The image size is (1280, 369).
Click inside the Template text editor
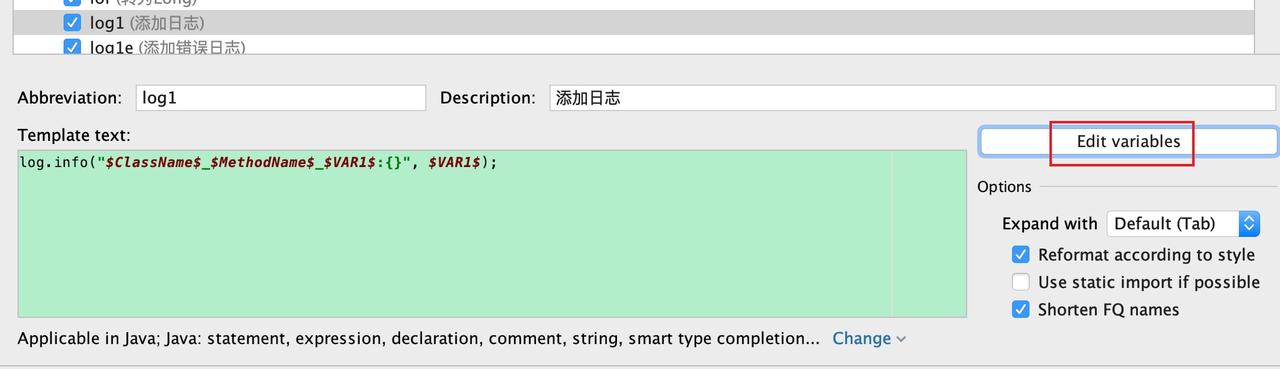point(492,234)
